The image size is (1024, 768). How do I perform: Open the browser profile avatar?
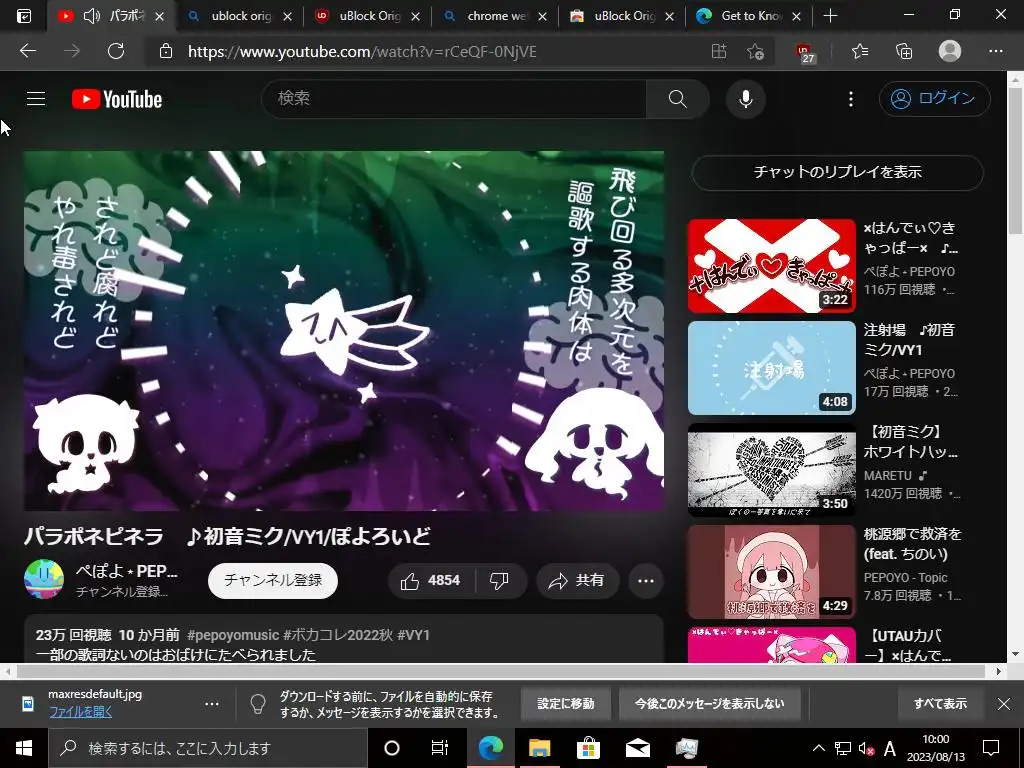pos(950,51)
